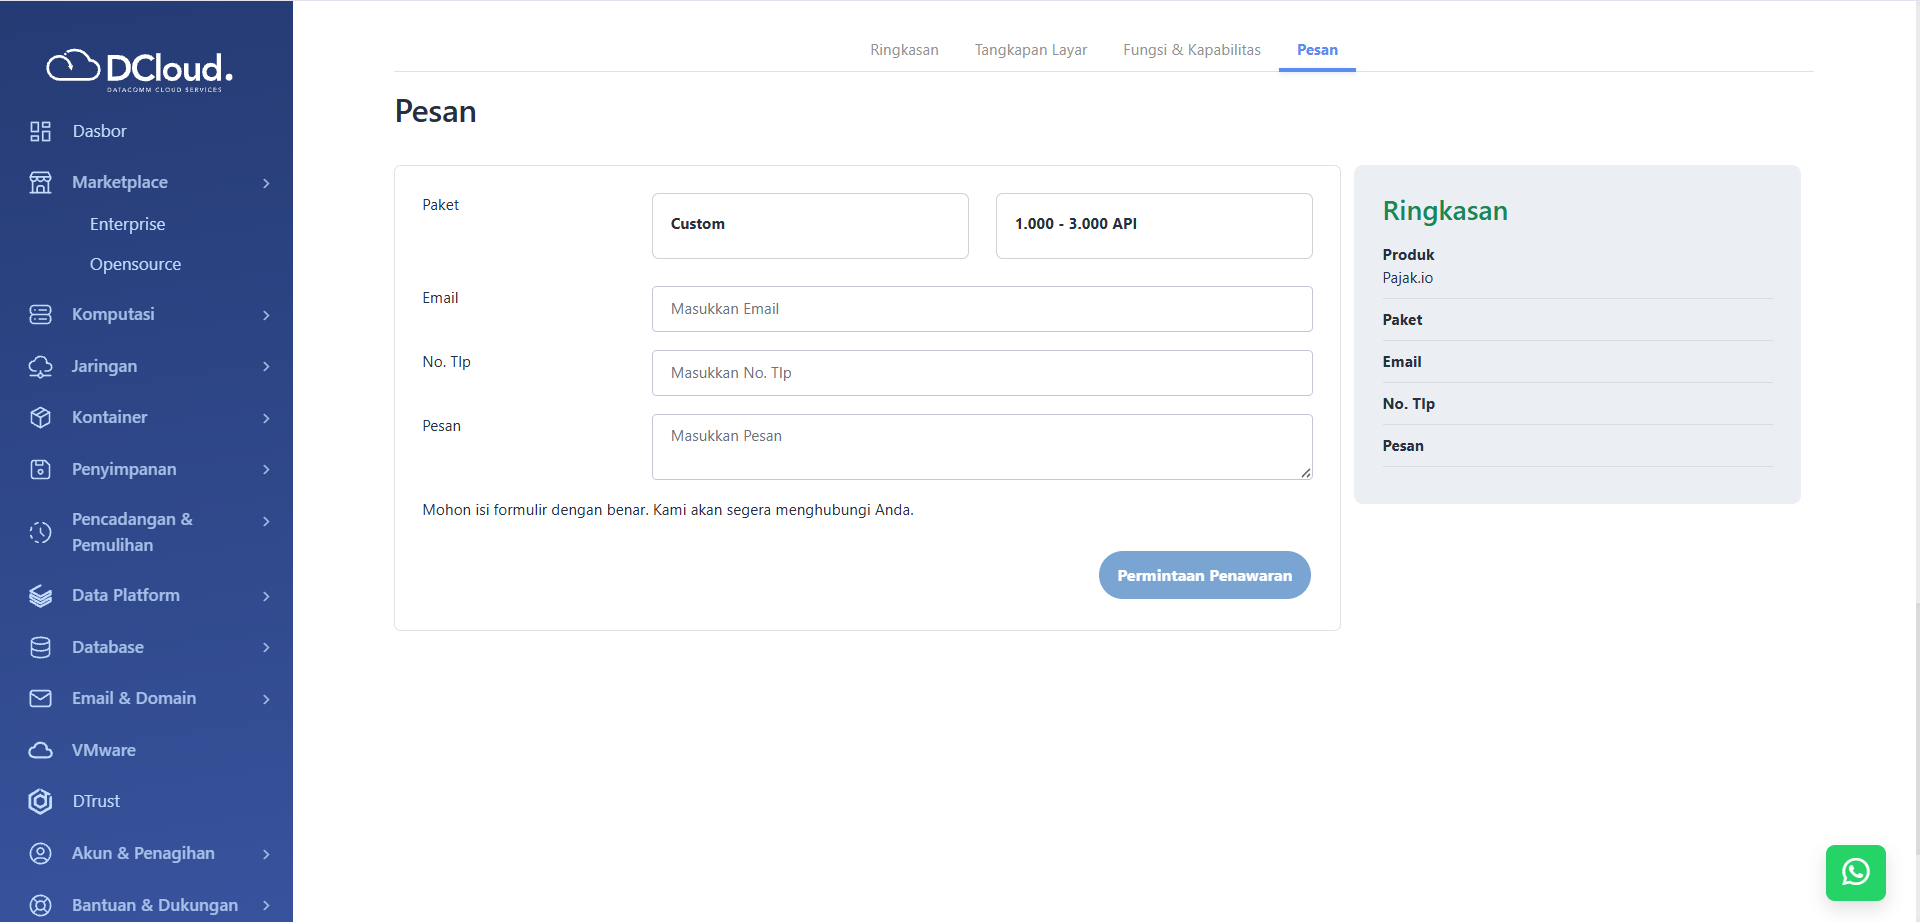Screen dimensions: 1920x922
Task: Select the Custom package option
Action: click(x=810, y=225)
